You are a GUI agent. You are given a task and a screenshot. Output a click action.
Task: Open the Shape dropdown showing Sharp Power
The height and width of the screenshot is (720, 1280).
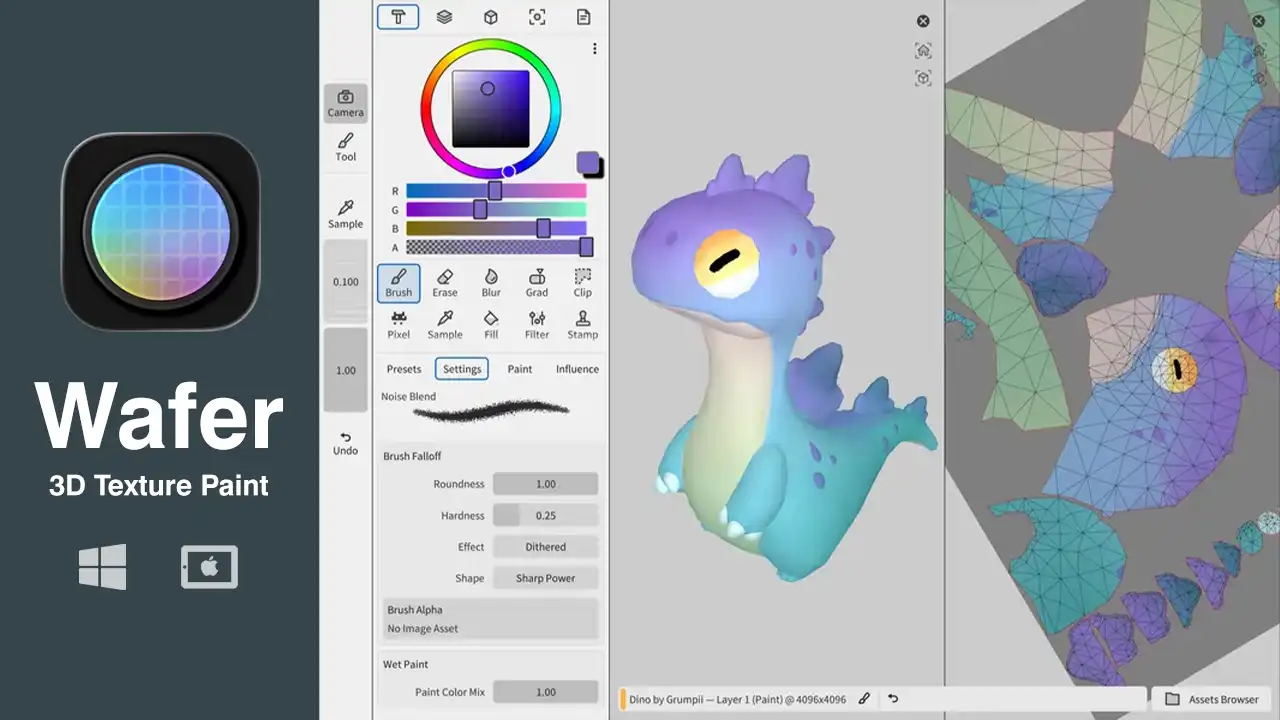click(x=545, y=578)
